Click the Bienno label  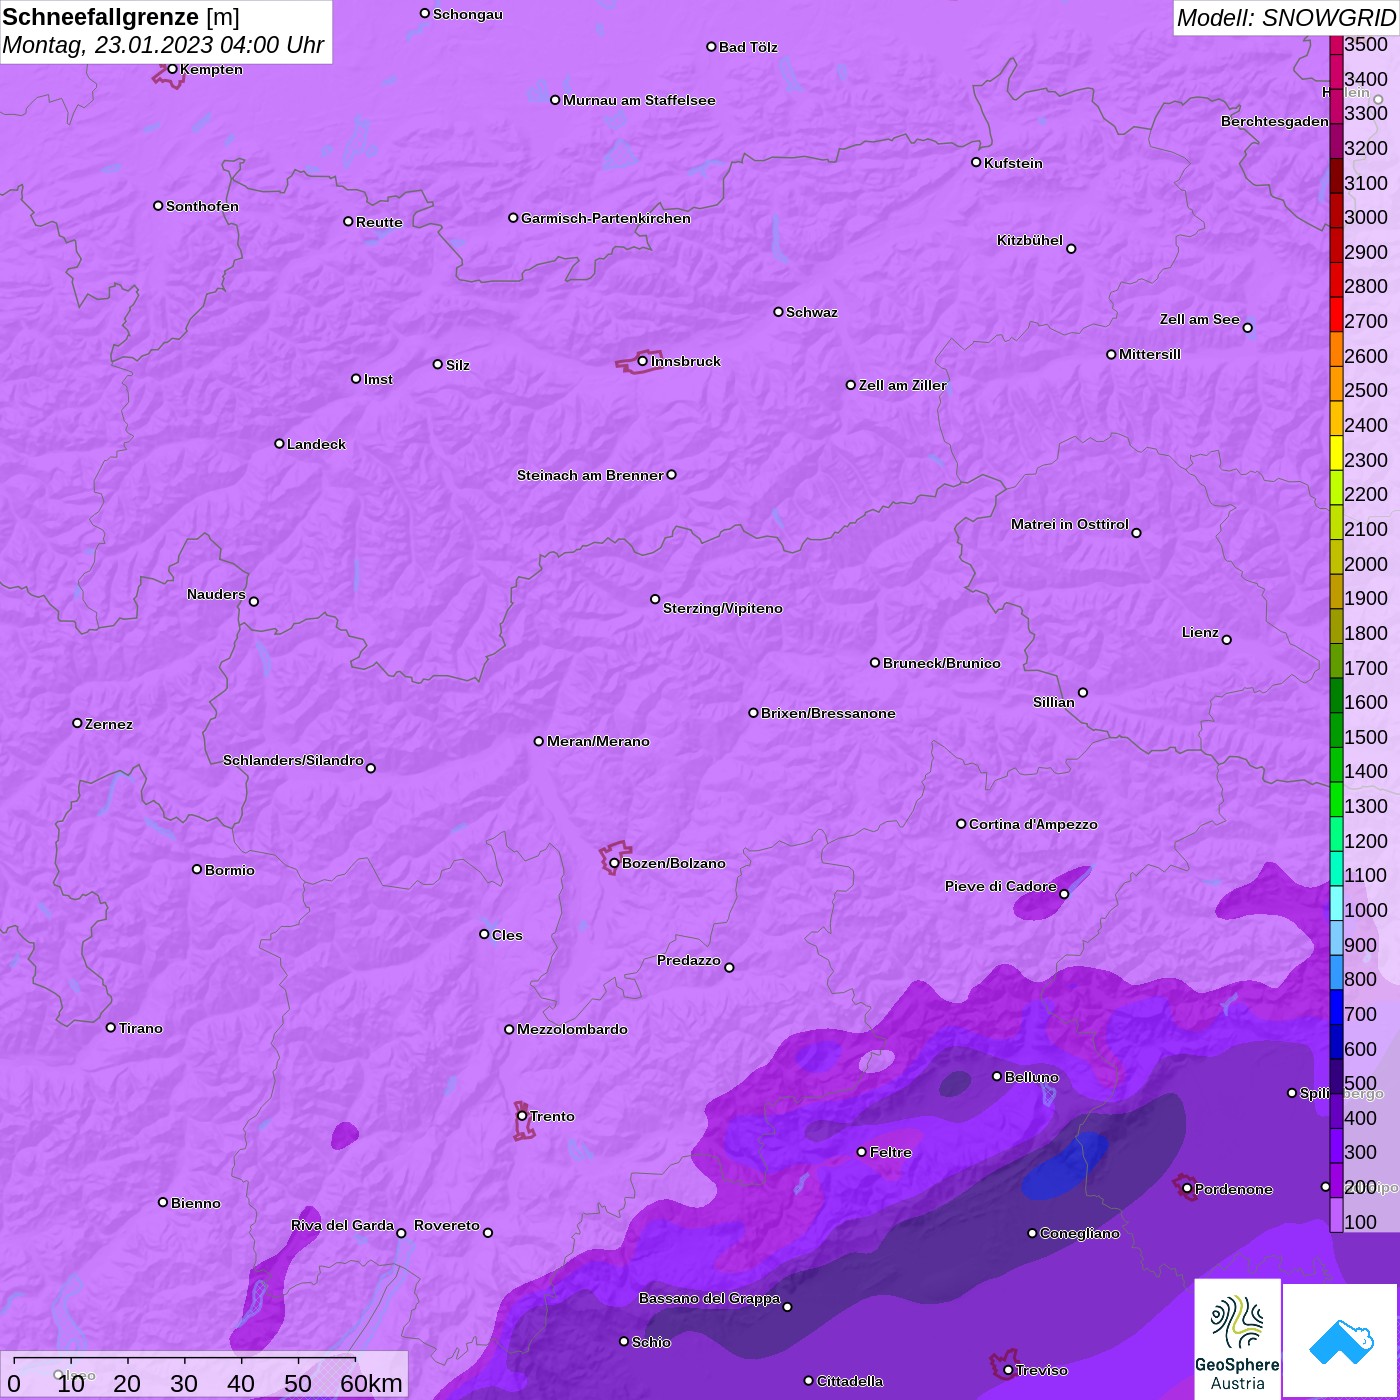point(195,1203)
